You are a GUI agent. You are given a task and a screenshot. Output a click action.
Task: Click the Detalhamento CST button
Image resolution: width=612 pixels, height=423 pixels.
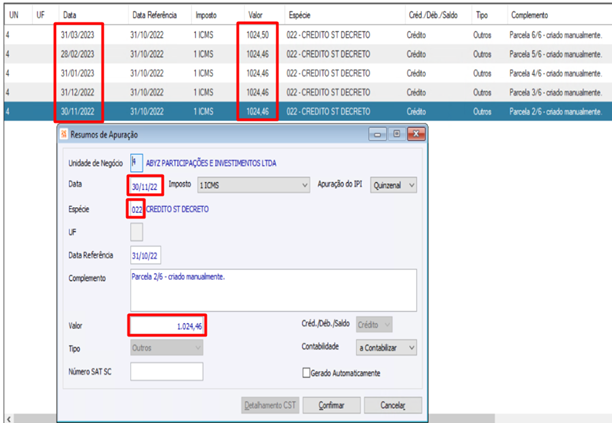coord(270,405)
